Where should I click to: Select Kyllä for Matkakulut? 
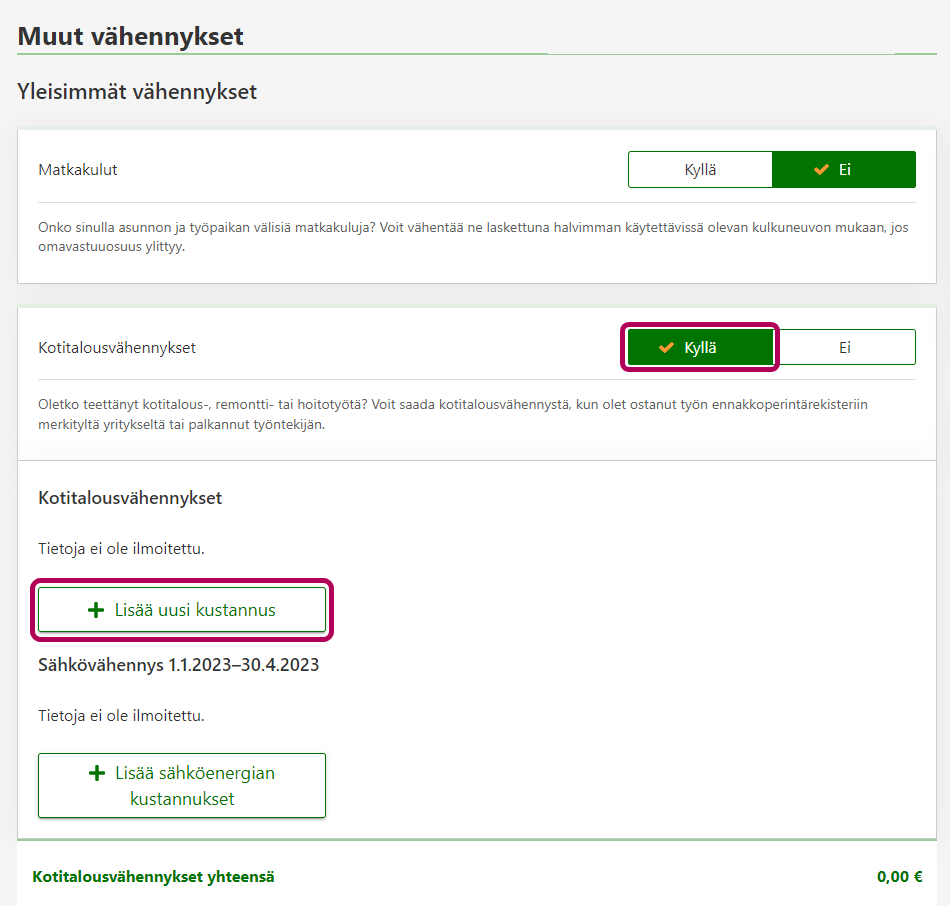(x=700, y=170)
